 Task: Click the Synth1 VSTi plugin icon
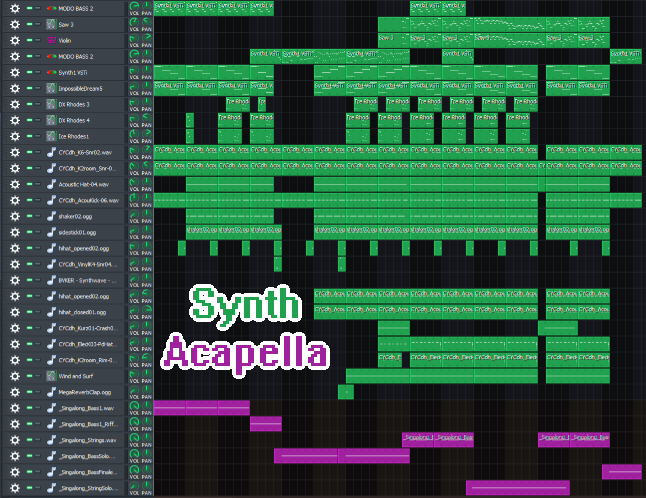point(51,72)
